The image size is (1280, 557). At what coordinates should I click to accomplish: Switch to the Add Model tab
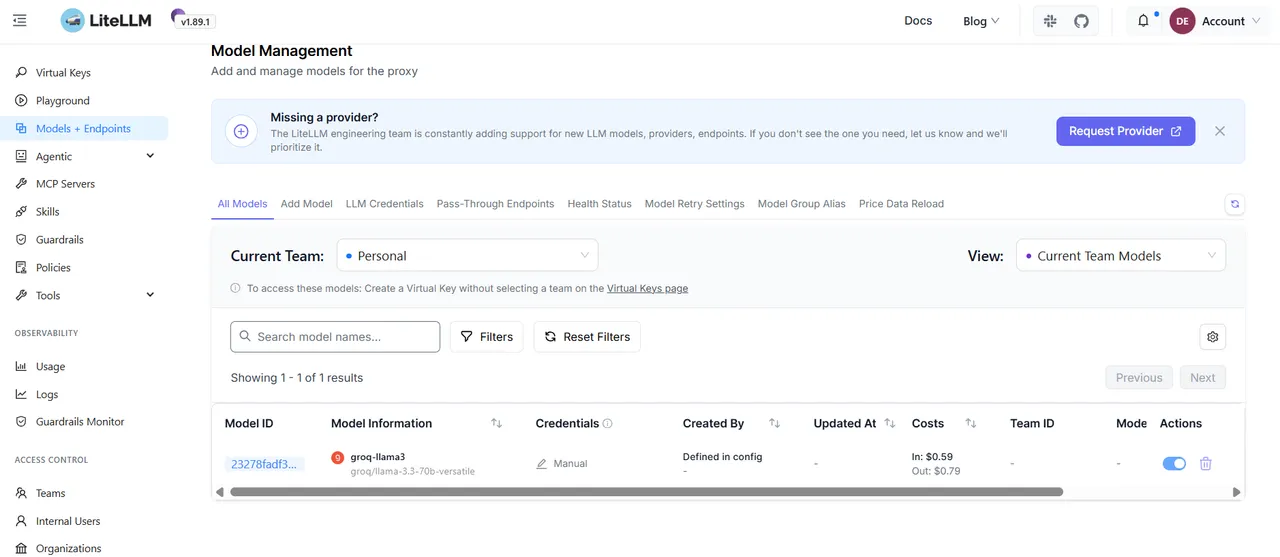[x=306, y=204]
